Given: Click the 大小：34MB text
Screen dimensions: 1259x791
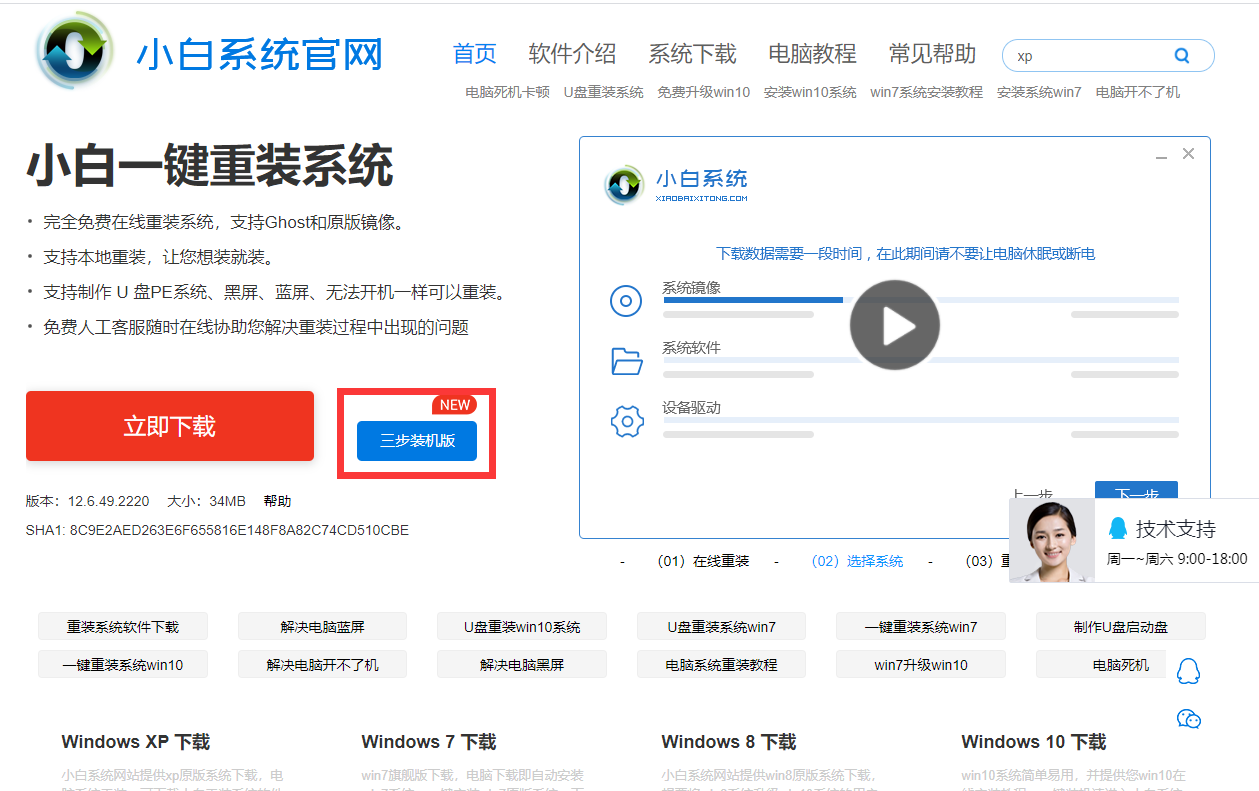Looking at the screenshot, I should point(206,501).
